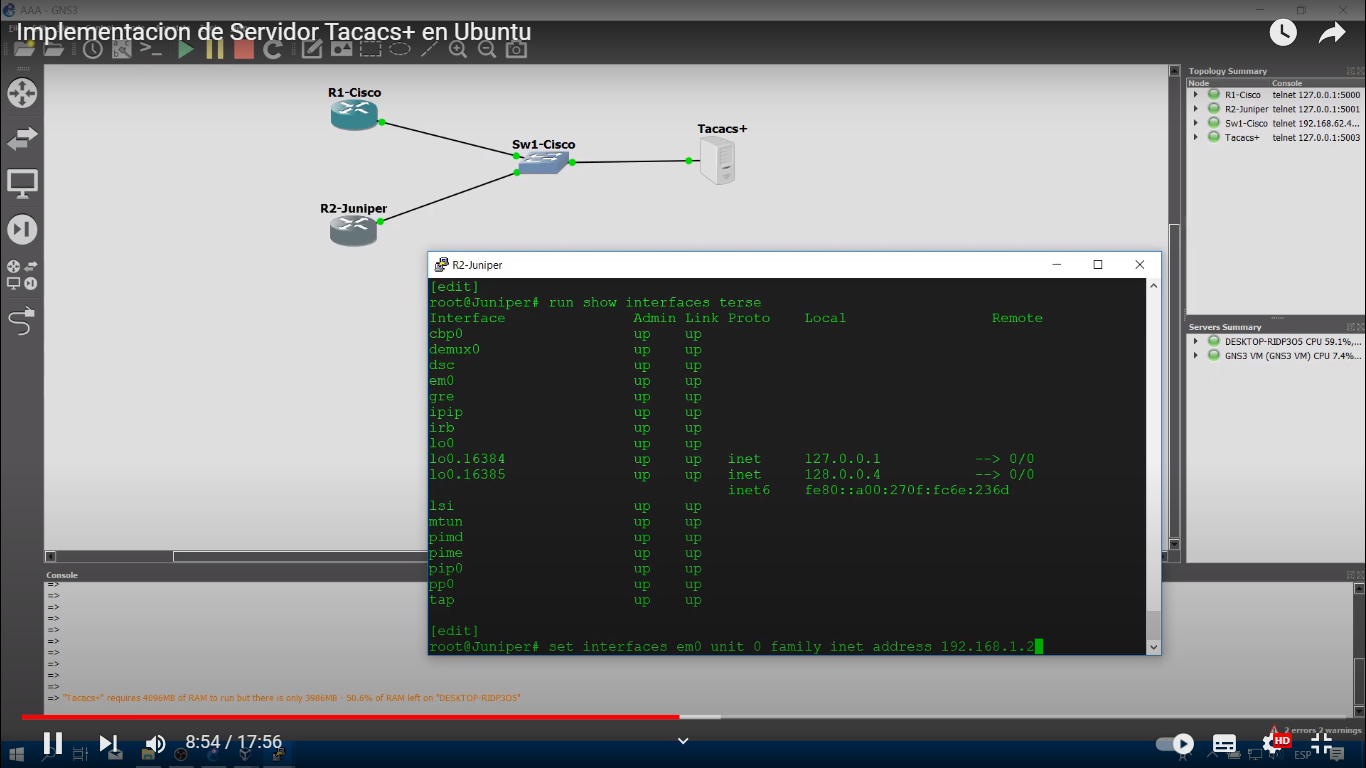Click GNS3 screenshot camera icon
Viewport: 1366px width, 768px height.
[516, 48]
